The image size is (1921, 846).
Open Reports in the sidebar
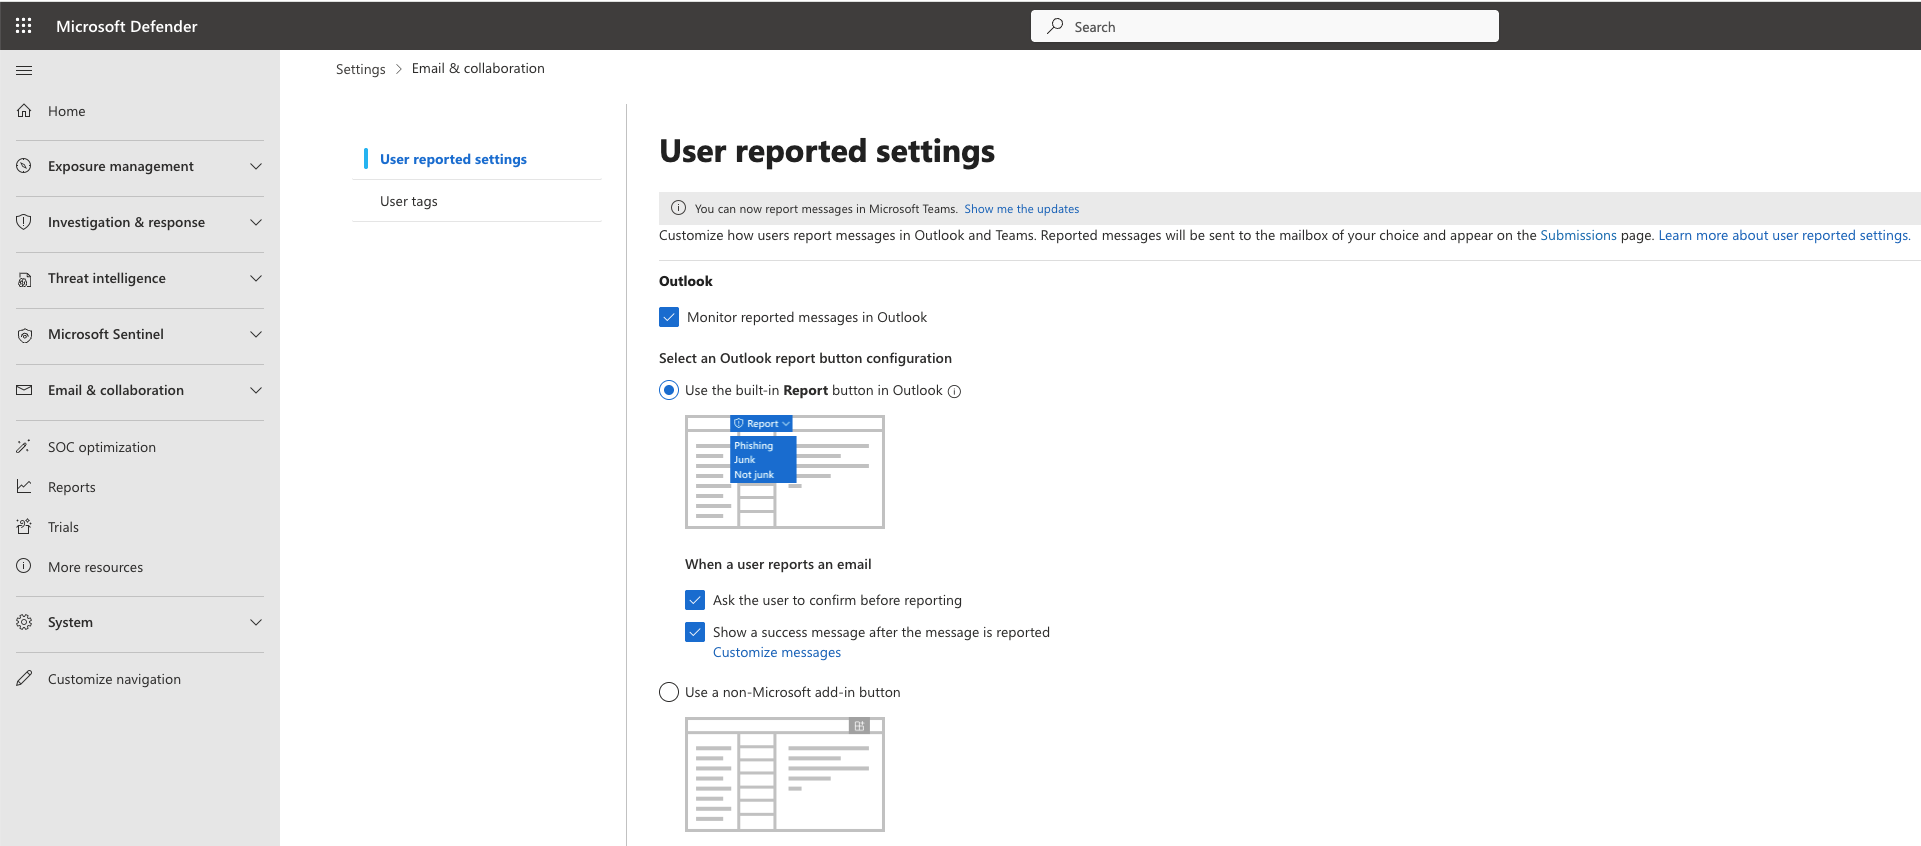[72, 487]
